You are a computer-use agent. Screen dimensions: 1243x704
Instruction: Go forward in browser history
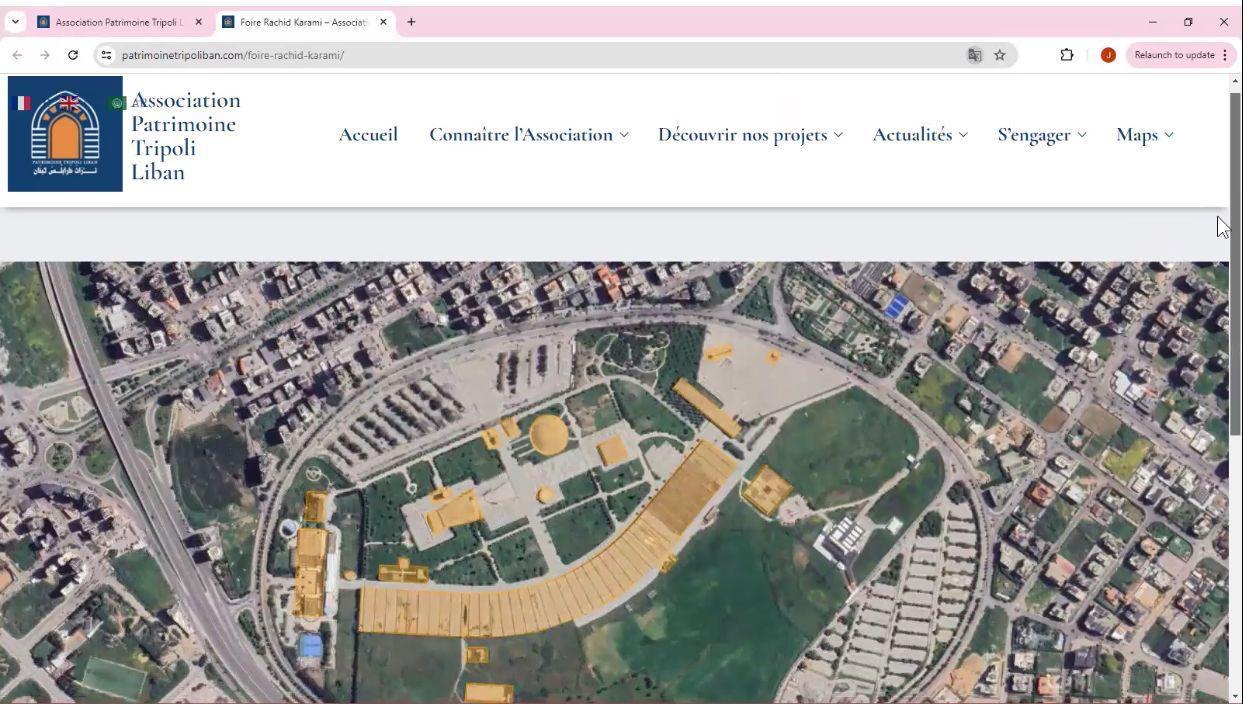(x=45, y=55)
